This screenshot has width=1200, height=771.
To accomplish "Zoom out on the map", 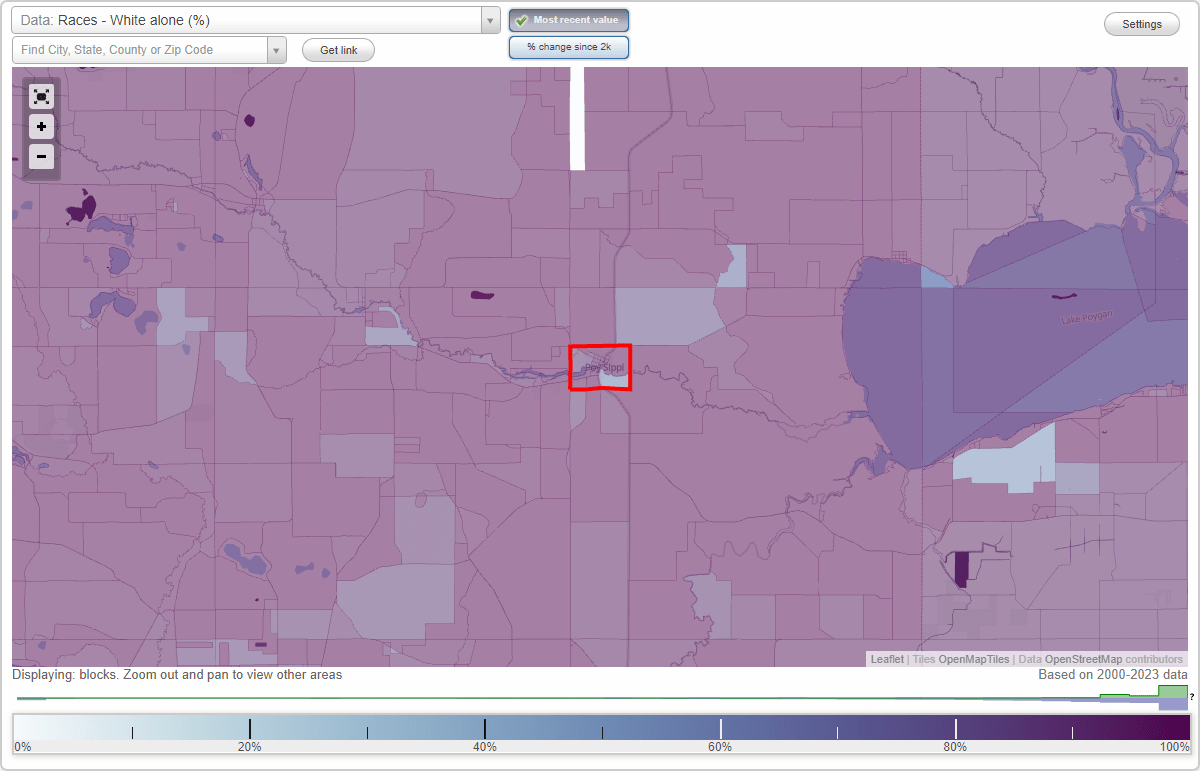I will [41, 156].
